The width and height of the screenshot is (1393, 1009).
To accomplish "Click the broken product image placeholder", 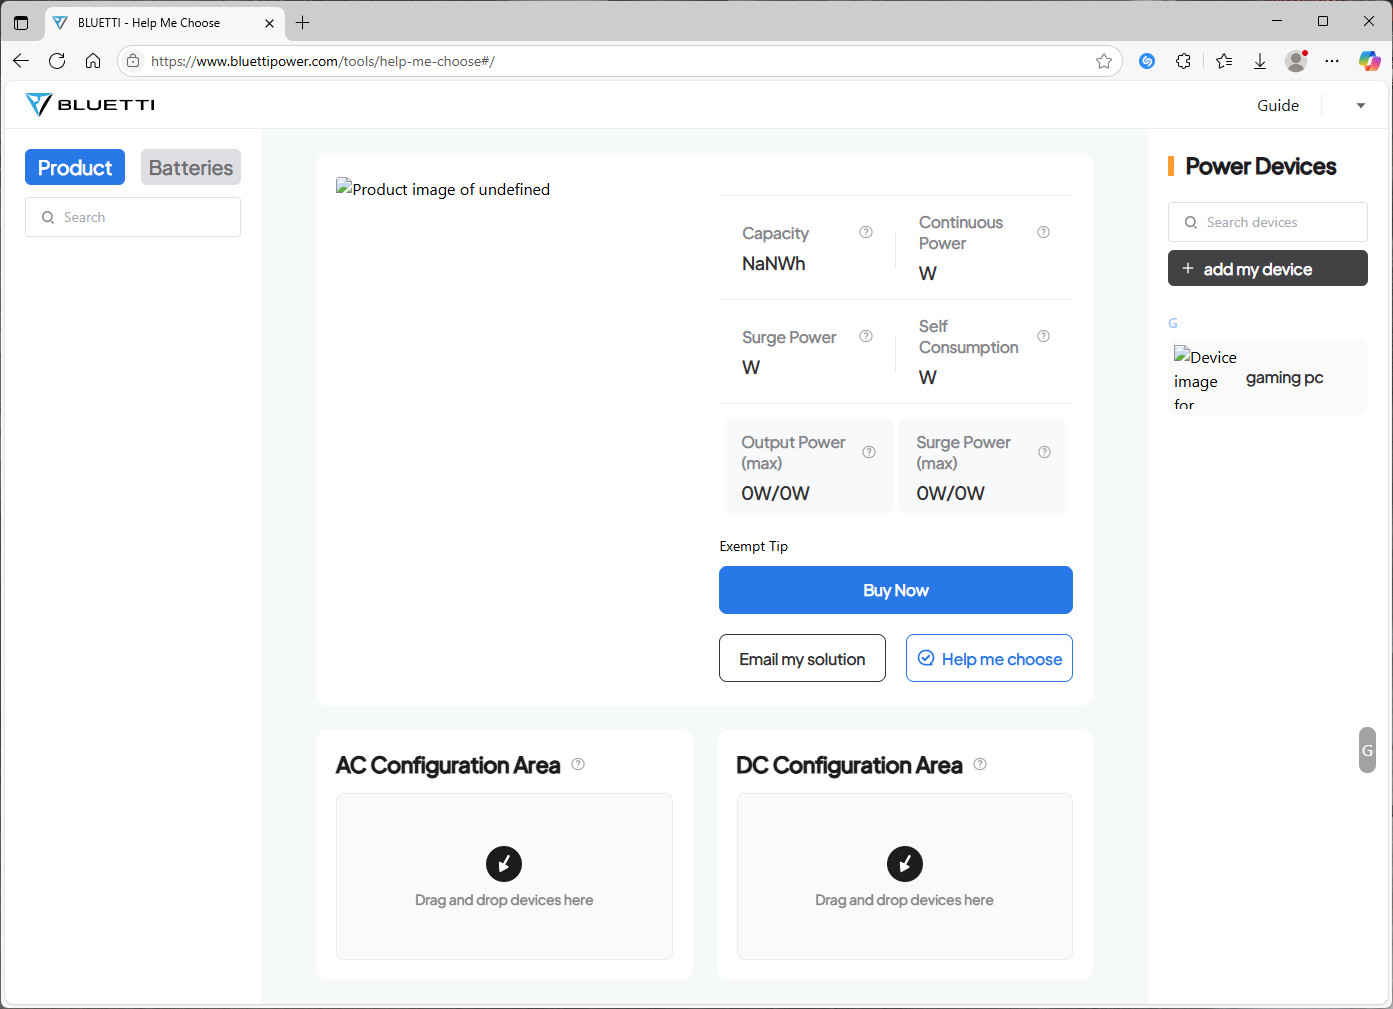I will tap(443, 188).
